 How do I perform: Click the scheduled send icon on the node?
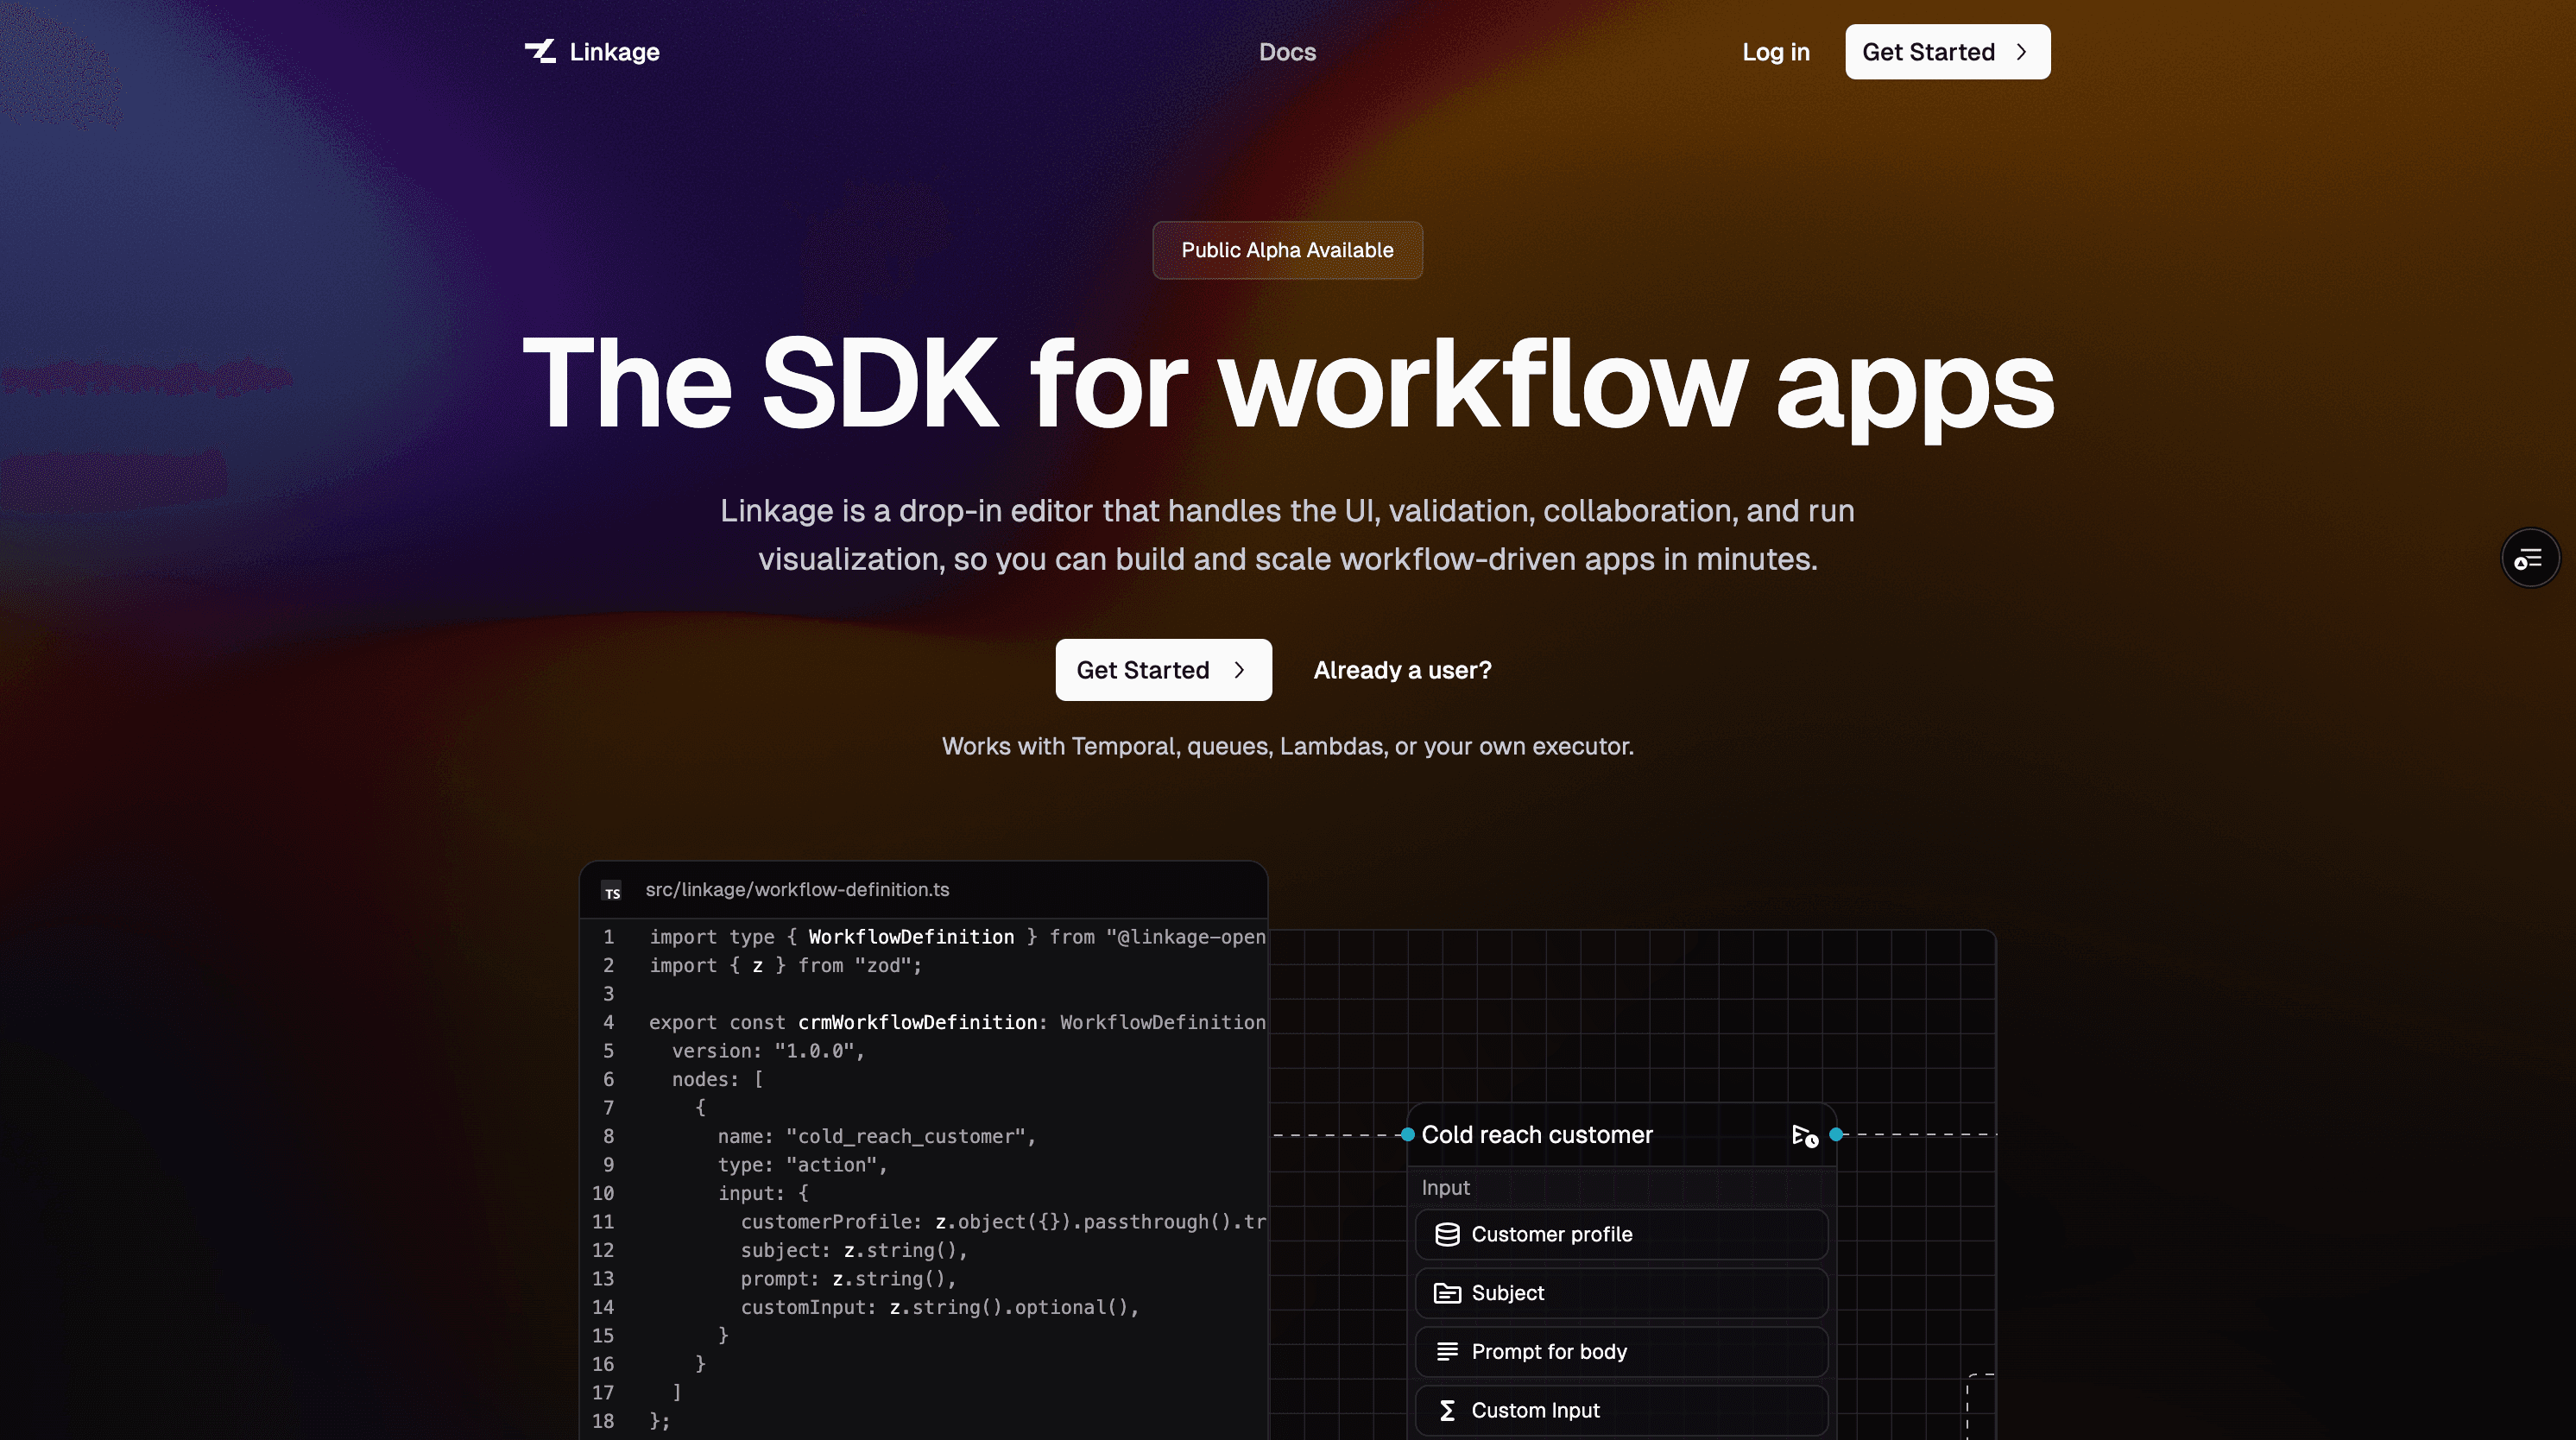coord(1804,1135)
